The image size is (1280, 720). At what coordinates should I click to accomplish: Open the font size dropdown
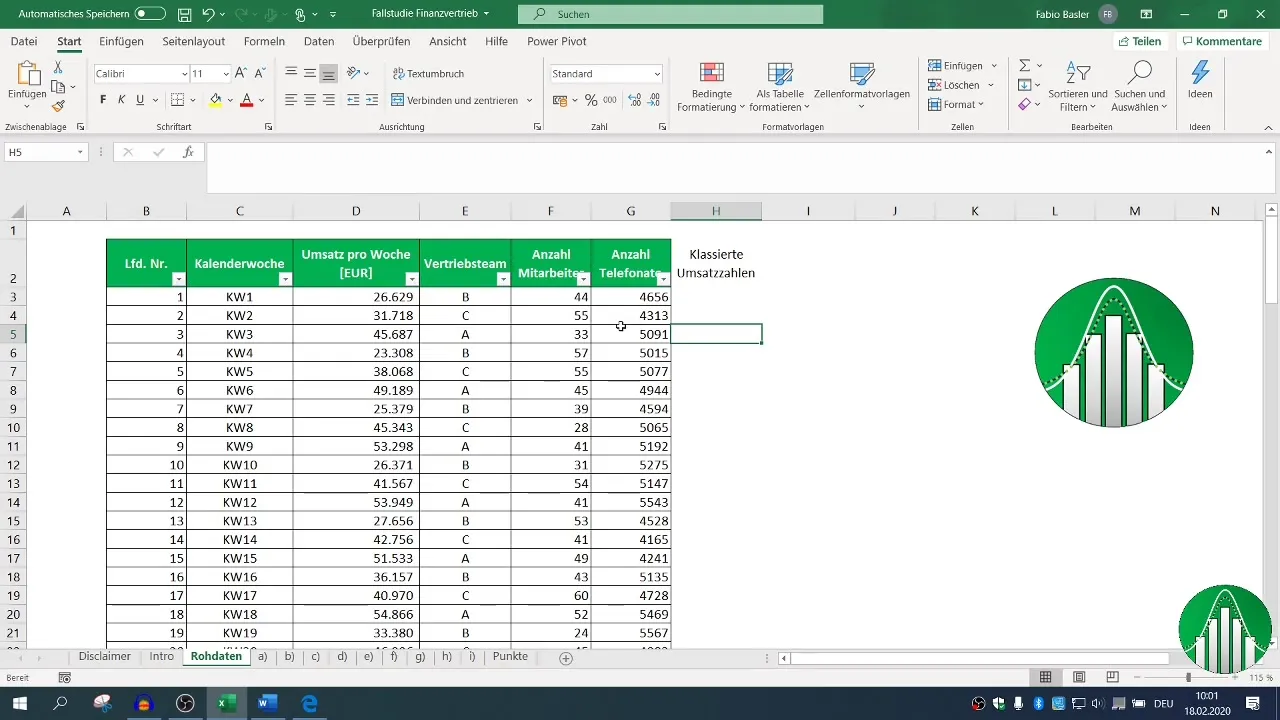click(226, 74)
